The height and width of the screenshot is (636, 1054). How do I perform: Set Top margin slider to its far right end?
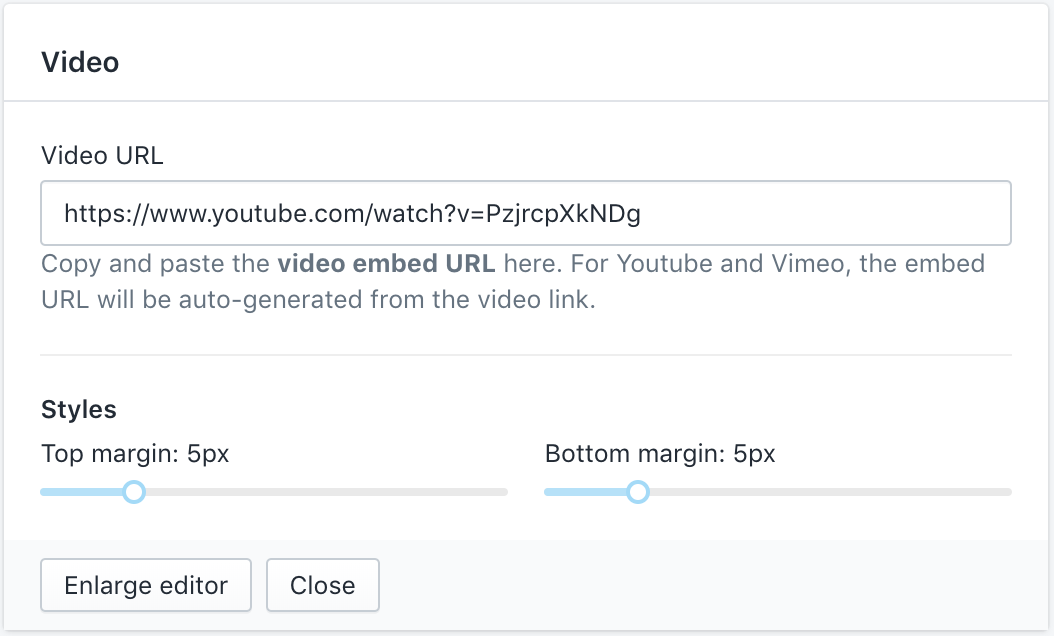pyautogui.click(x=506, y=492)
